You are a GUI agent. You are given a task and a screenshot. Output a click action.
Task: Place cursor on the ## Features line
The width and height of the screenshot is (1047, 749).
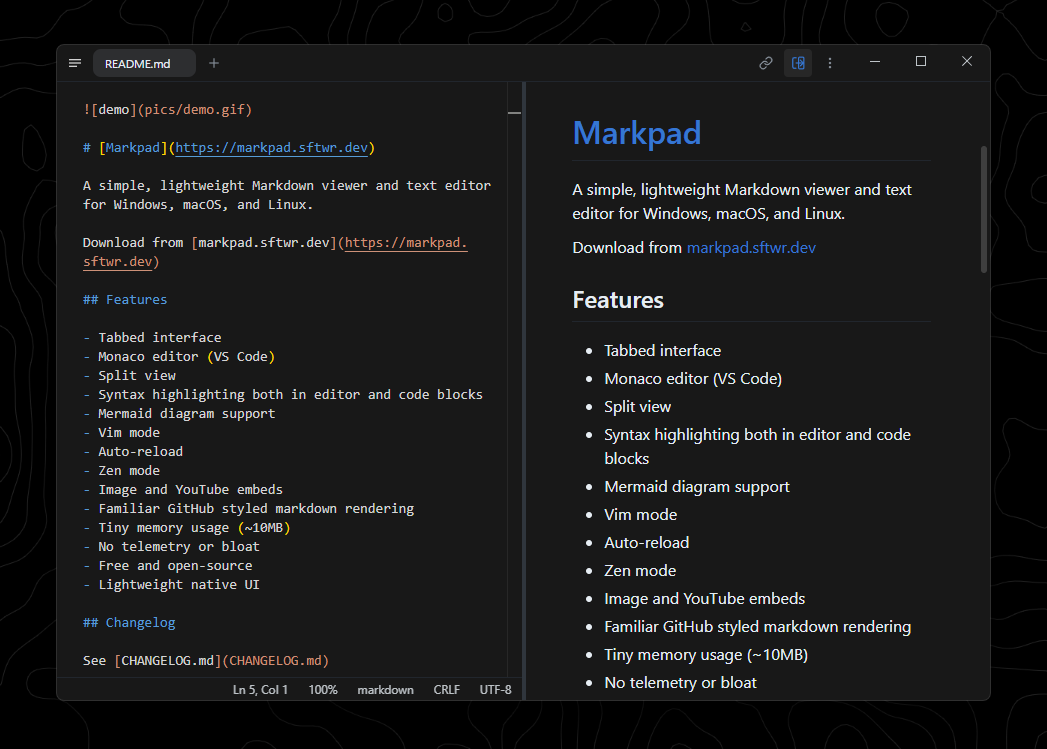click(x=125, y=299)
